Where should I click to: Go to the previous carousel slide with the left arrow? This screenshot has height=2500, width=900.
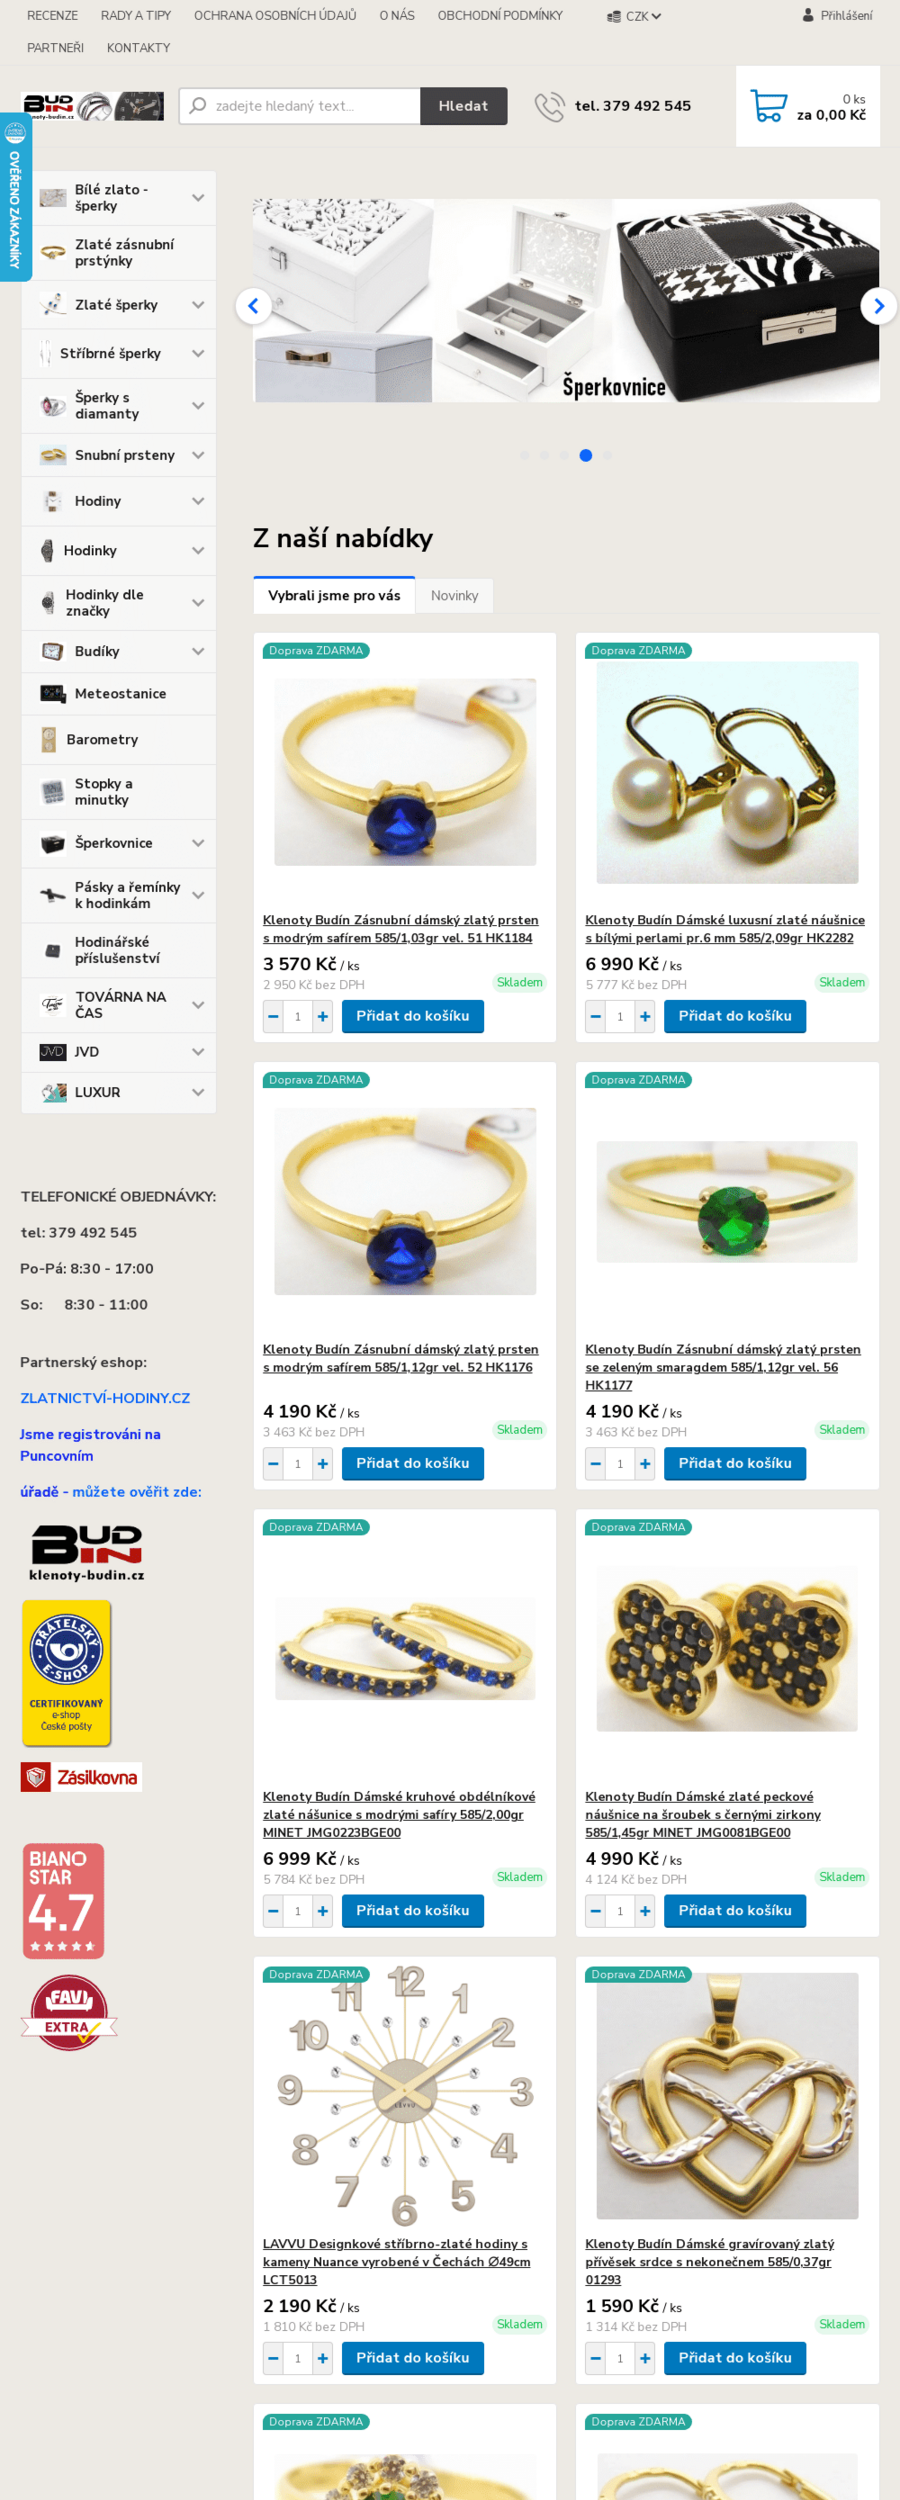click(253, 306)
